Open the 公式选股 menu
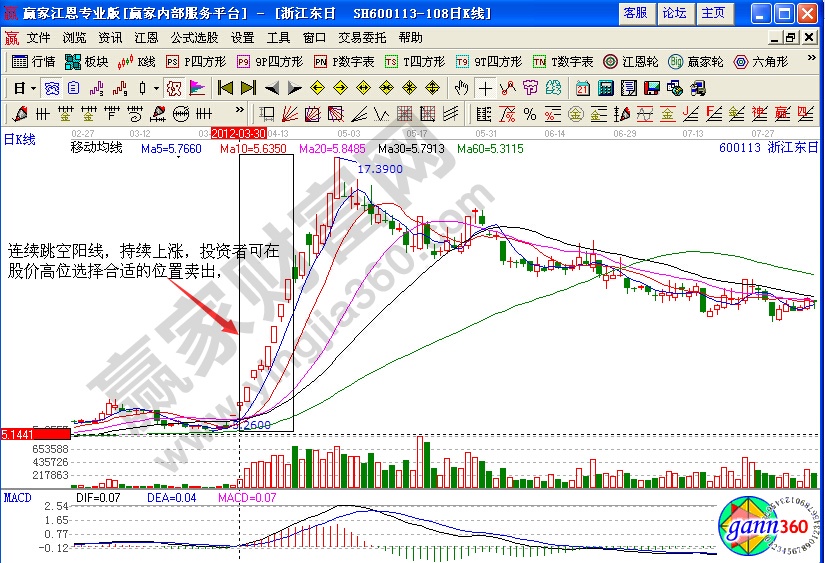The height and width of the screenshot is (563, 825). 193,38
